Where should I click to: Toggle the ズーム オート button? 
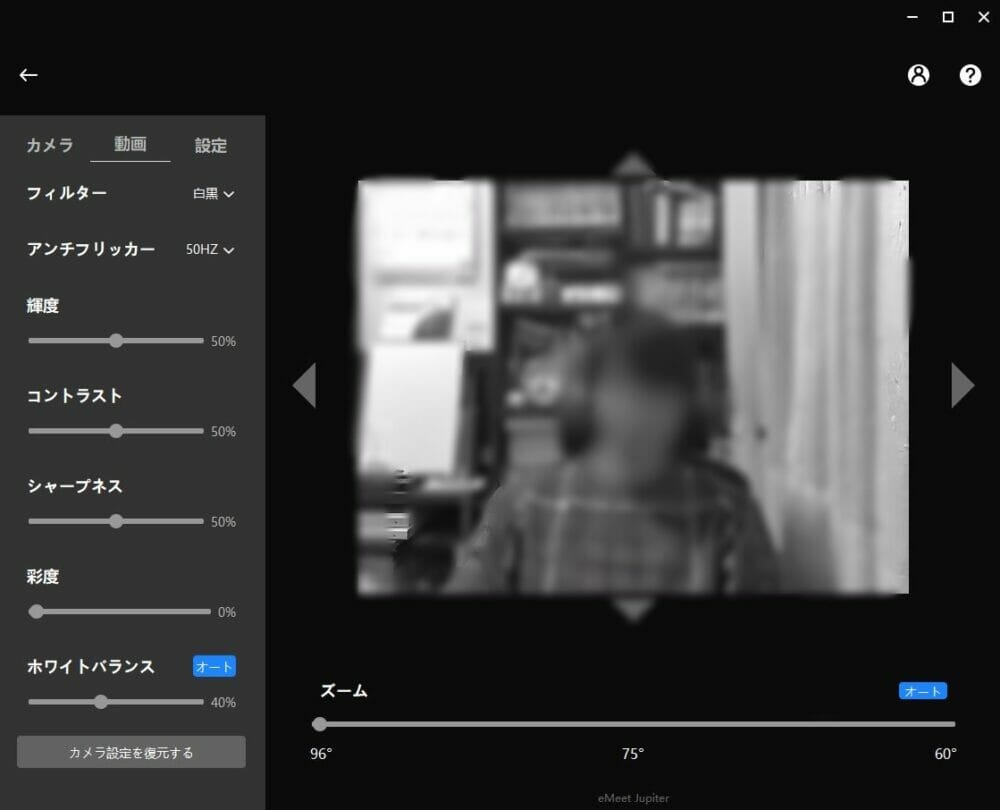tap(922, 691)
